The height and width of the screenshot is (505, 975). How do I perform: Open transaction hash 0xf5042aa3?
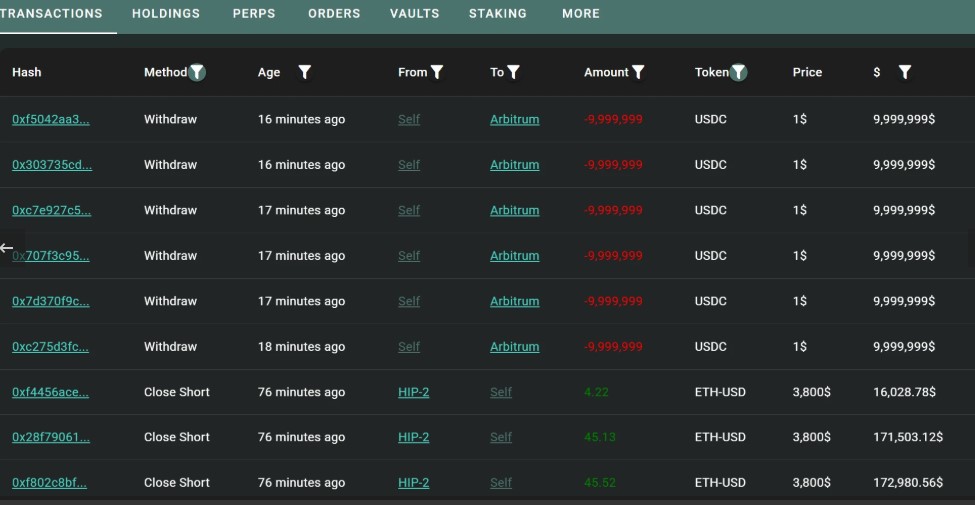[50, 119]
